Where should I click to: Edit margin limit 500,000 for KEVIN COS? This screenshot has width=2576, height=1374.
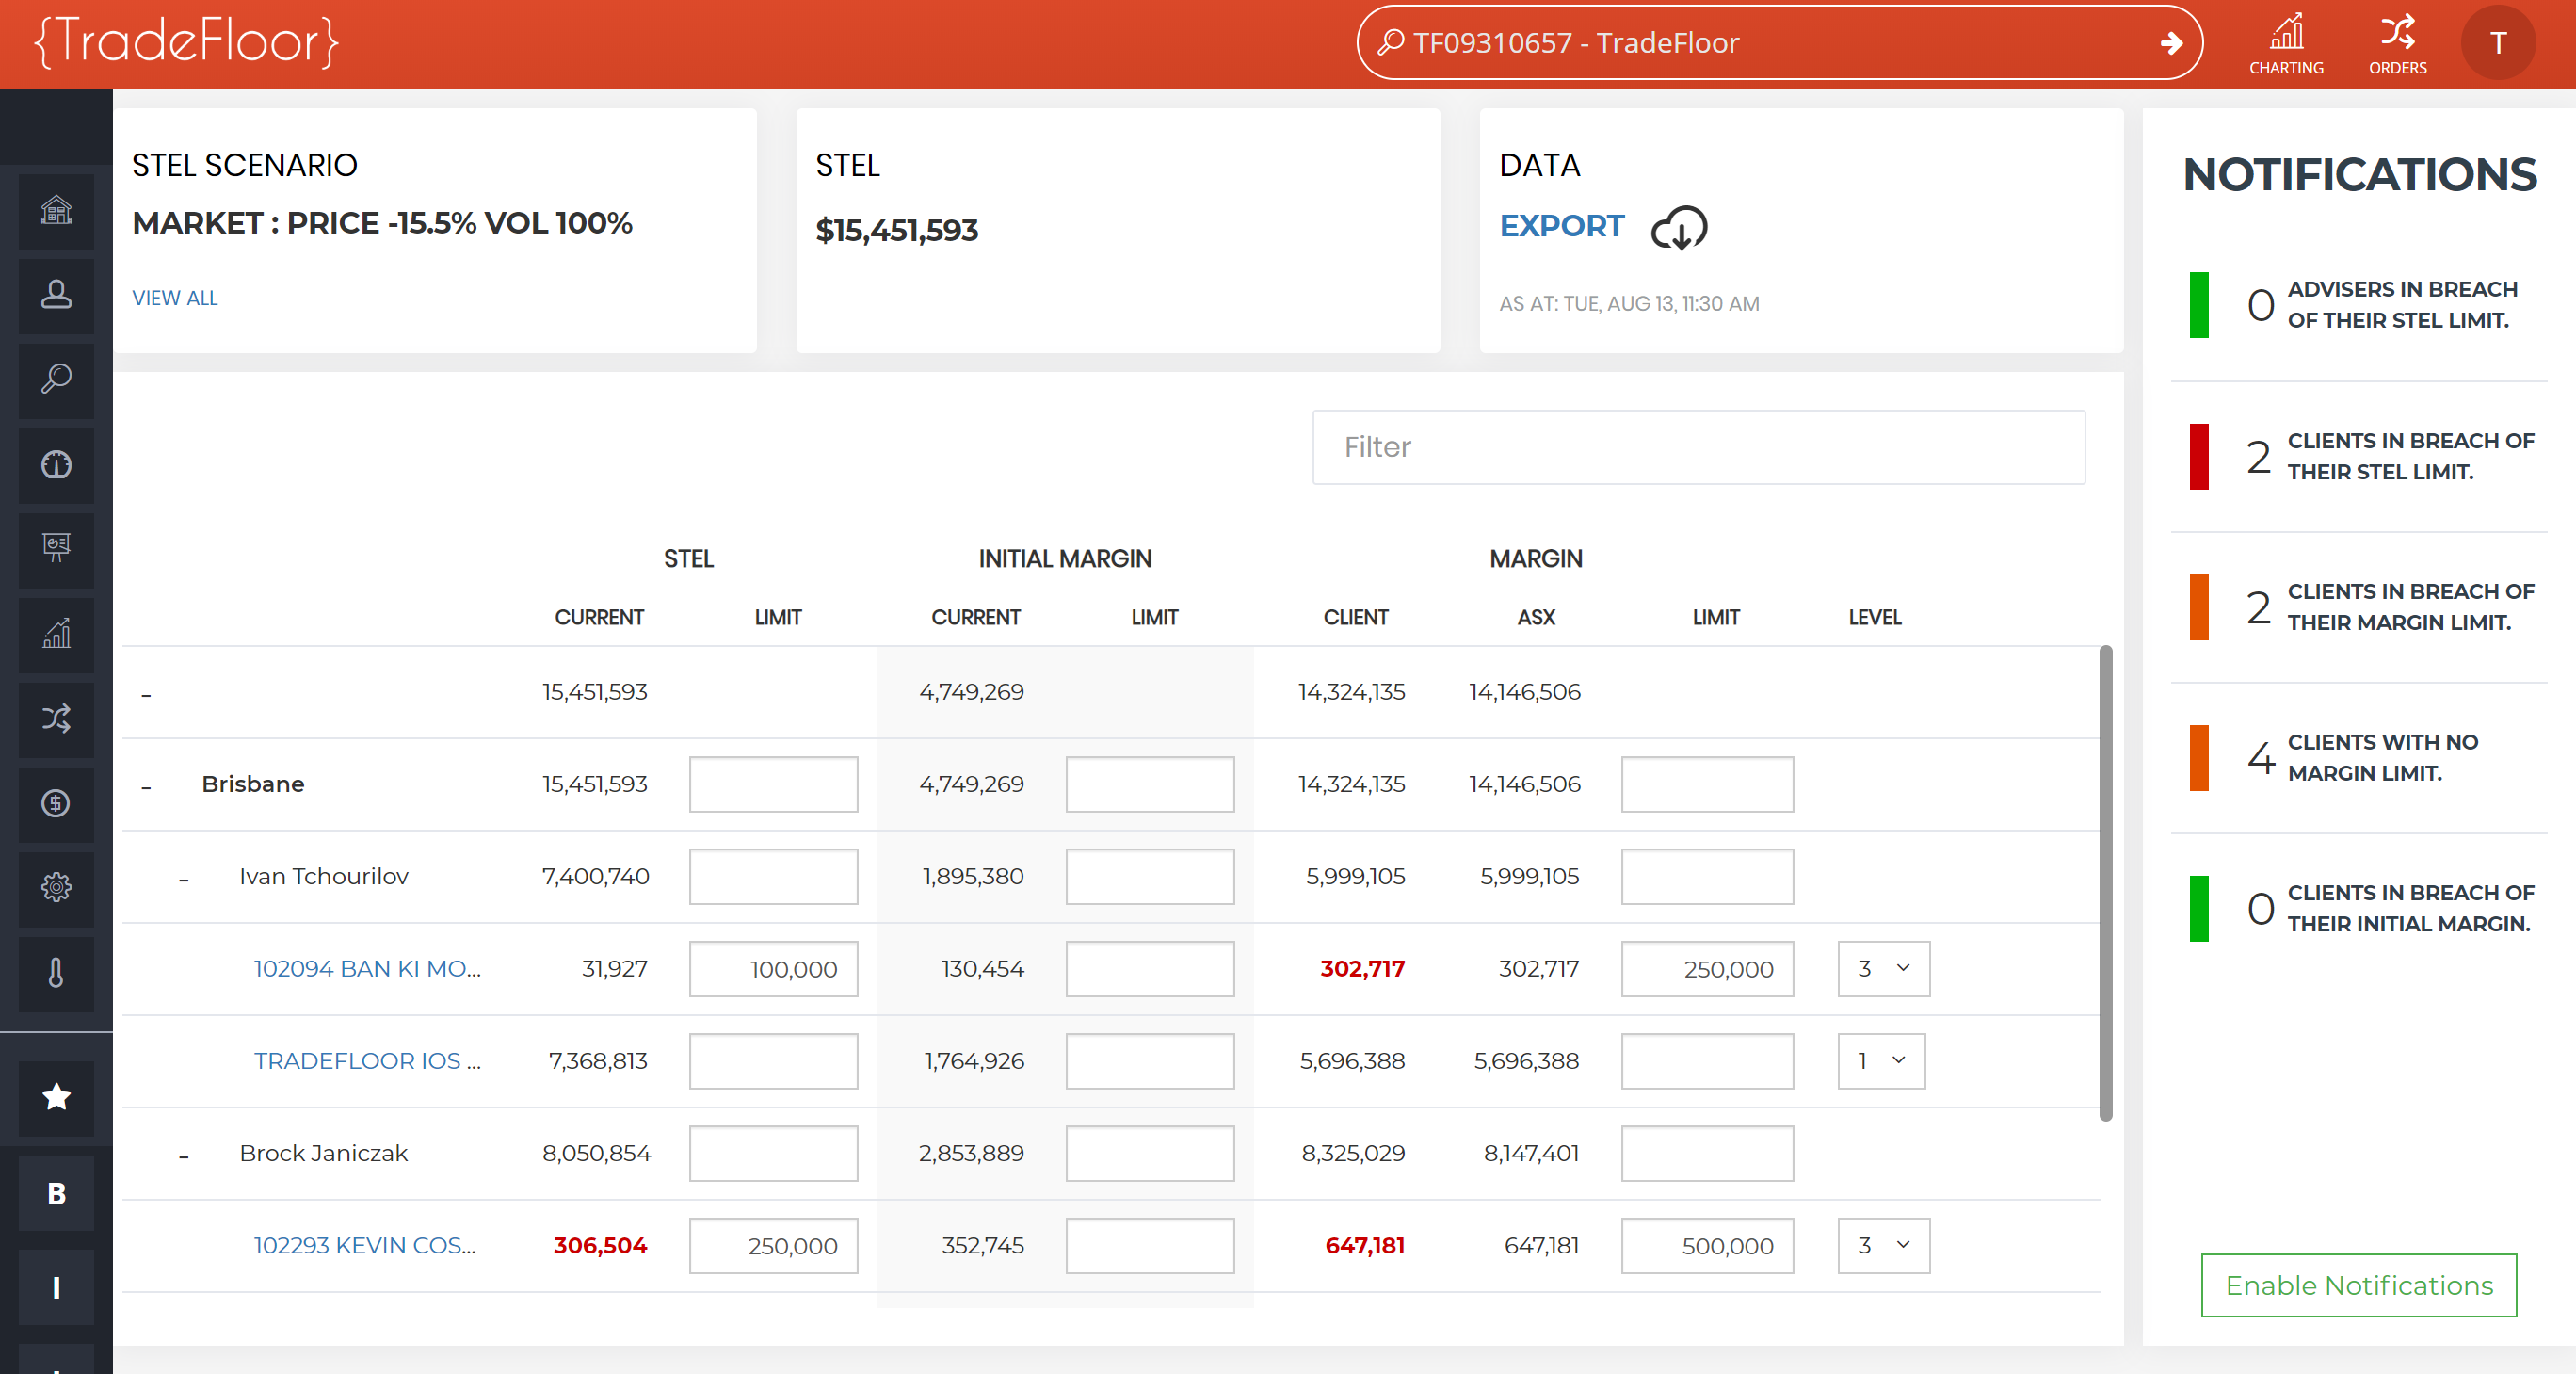(1707, 1245)
